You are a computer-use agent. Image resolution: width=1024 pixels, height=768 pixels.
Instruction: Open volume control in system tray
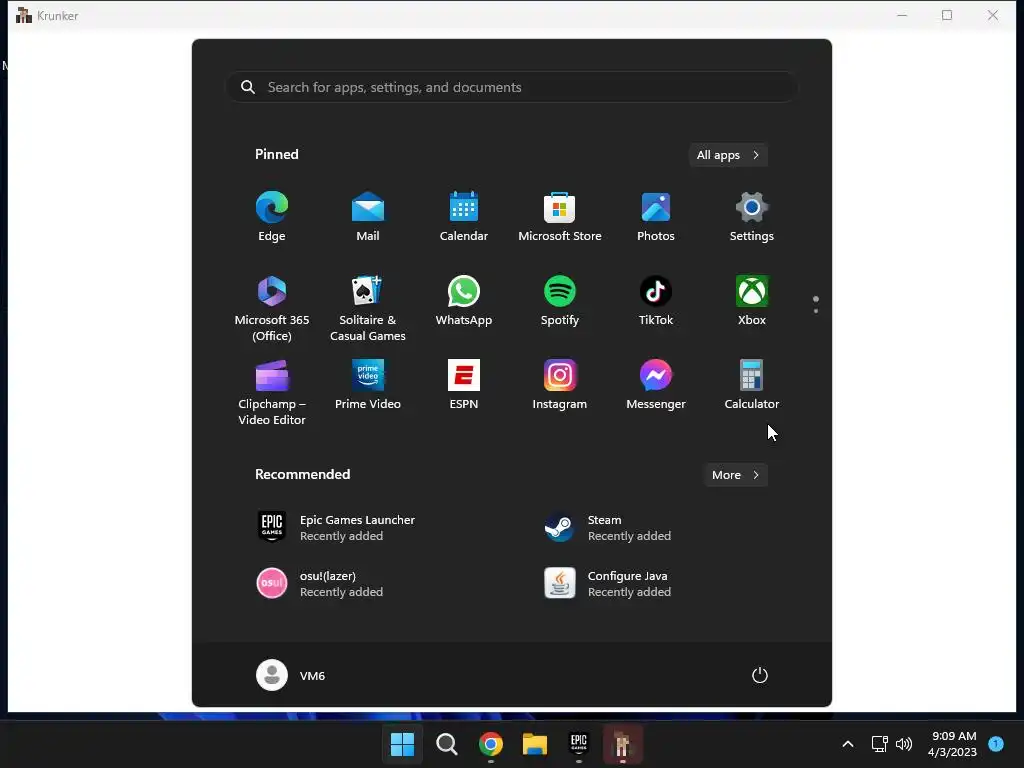point(904,744)
